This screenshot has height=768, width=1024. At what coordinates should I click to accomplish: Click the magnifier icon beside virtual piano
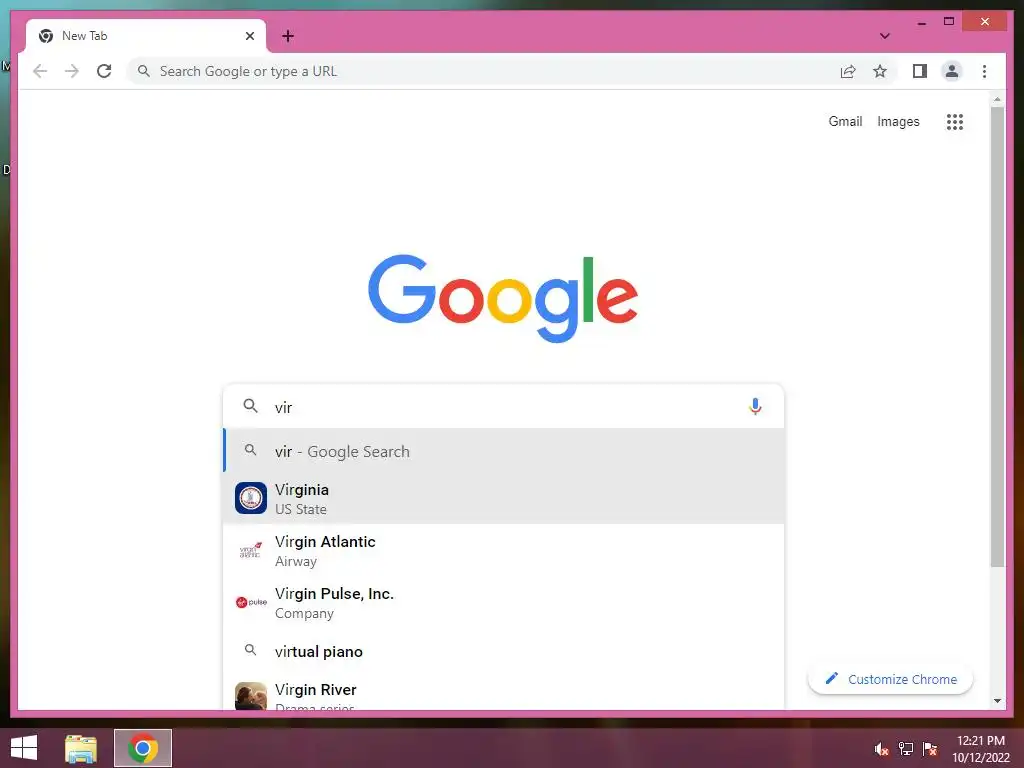[250, 650]
